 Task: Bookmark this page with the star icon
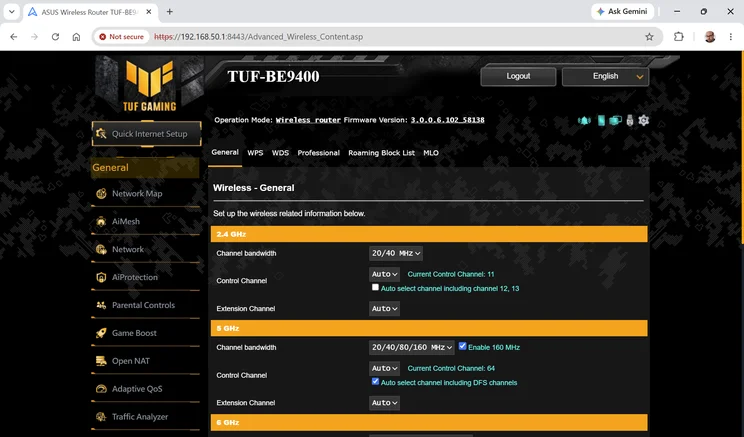649,37
